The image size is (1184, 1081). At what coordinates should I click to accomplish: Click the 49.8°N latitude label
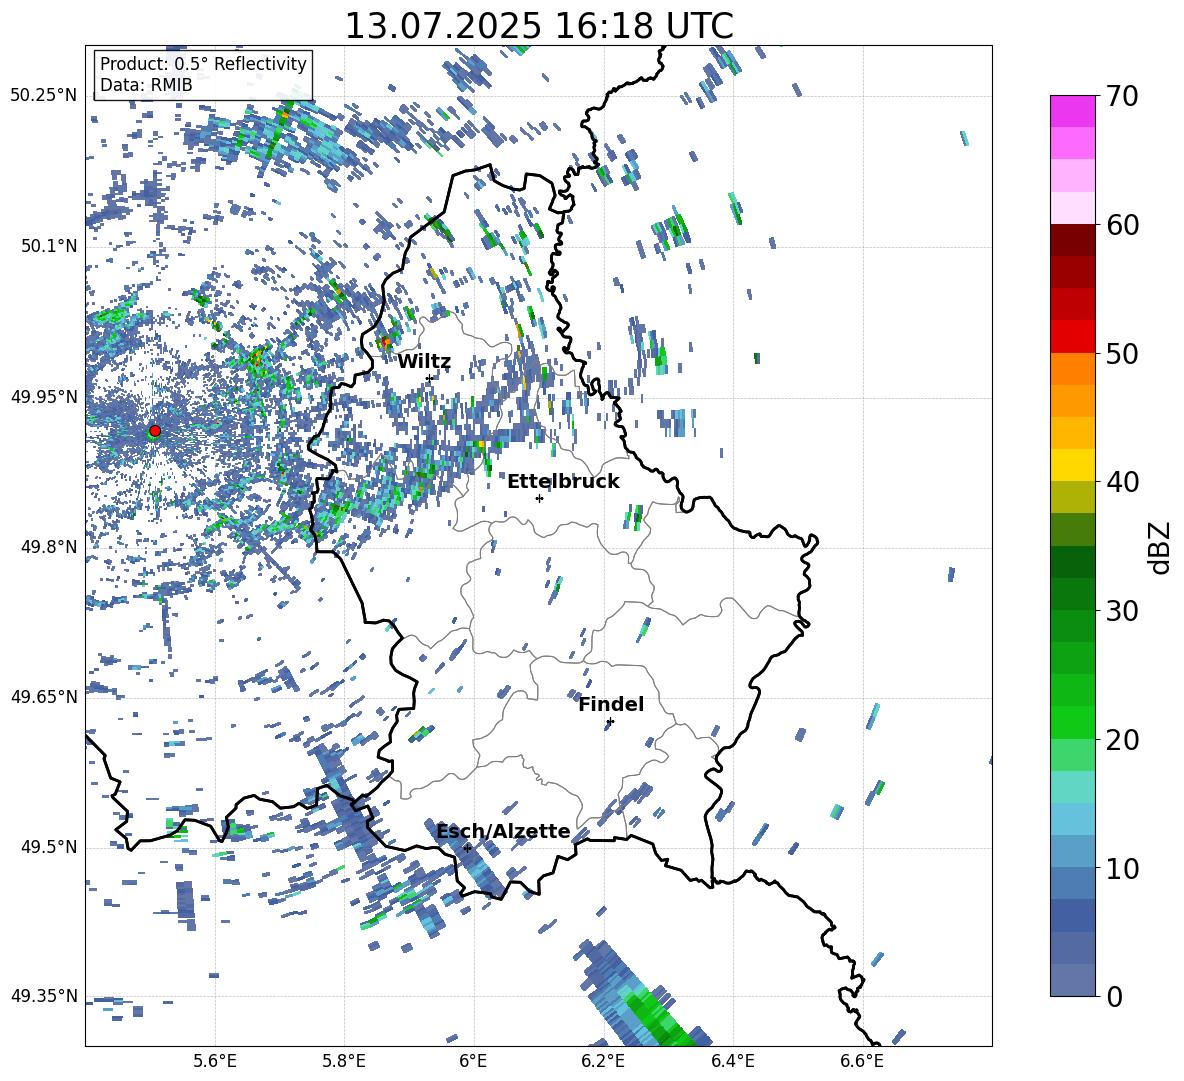(48, 547)
